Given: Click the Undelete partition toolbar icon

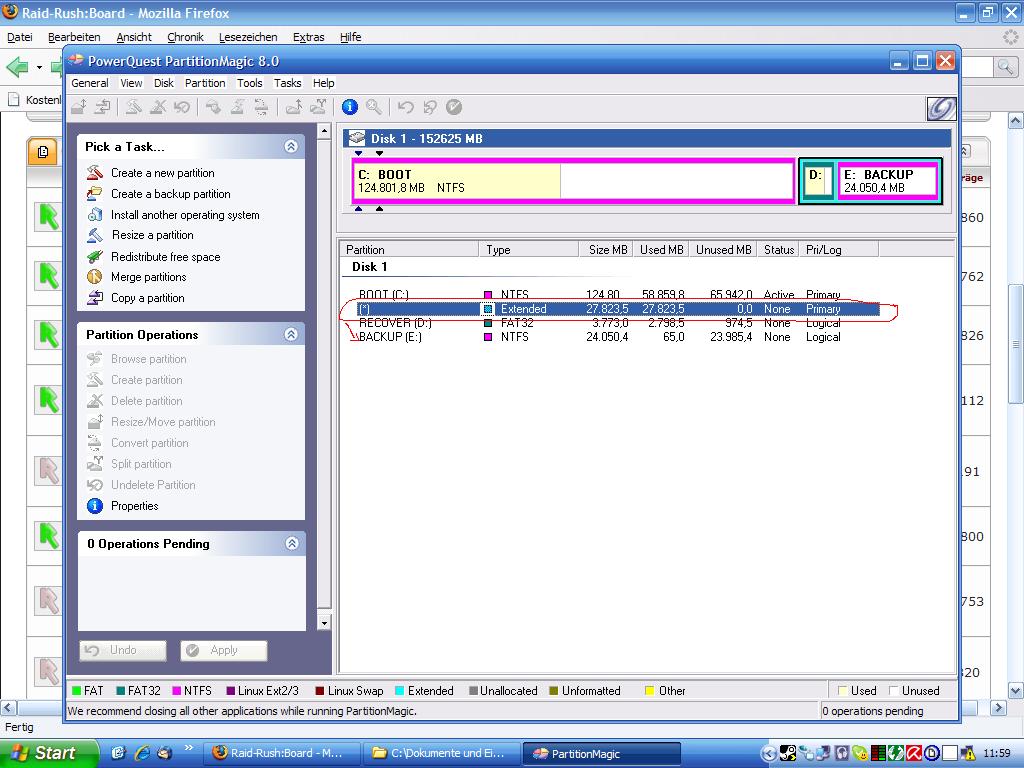Looking at the screenshot, I should tap(182, 107).
